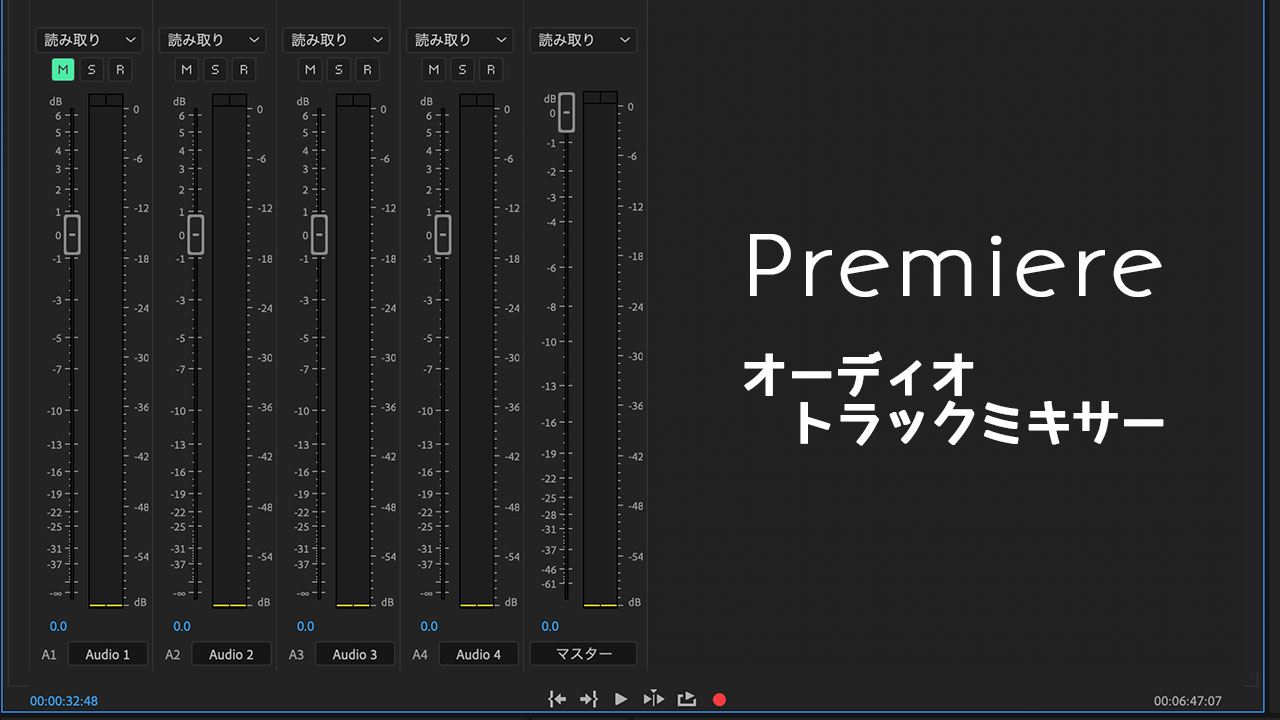Screen dimensions: 1280x720
Task: Click the duration timecode 00:06:47:07
Action: tap(1188, 701)
